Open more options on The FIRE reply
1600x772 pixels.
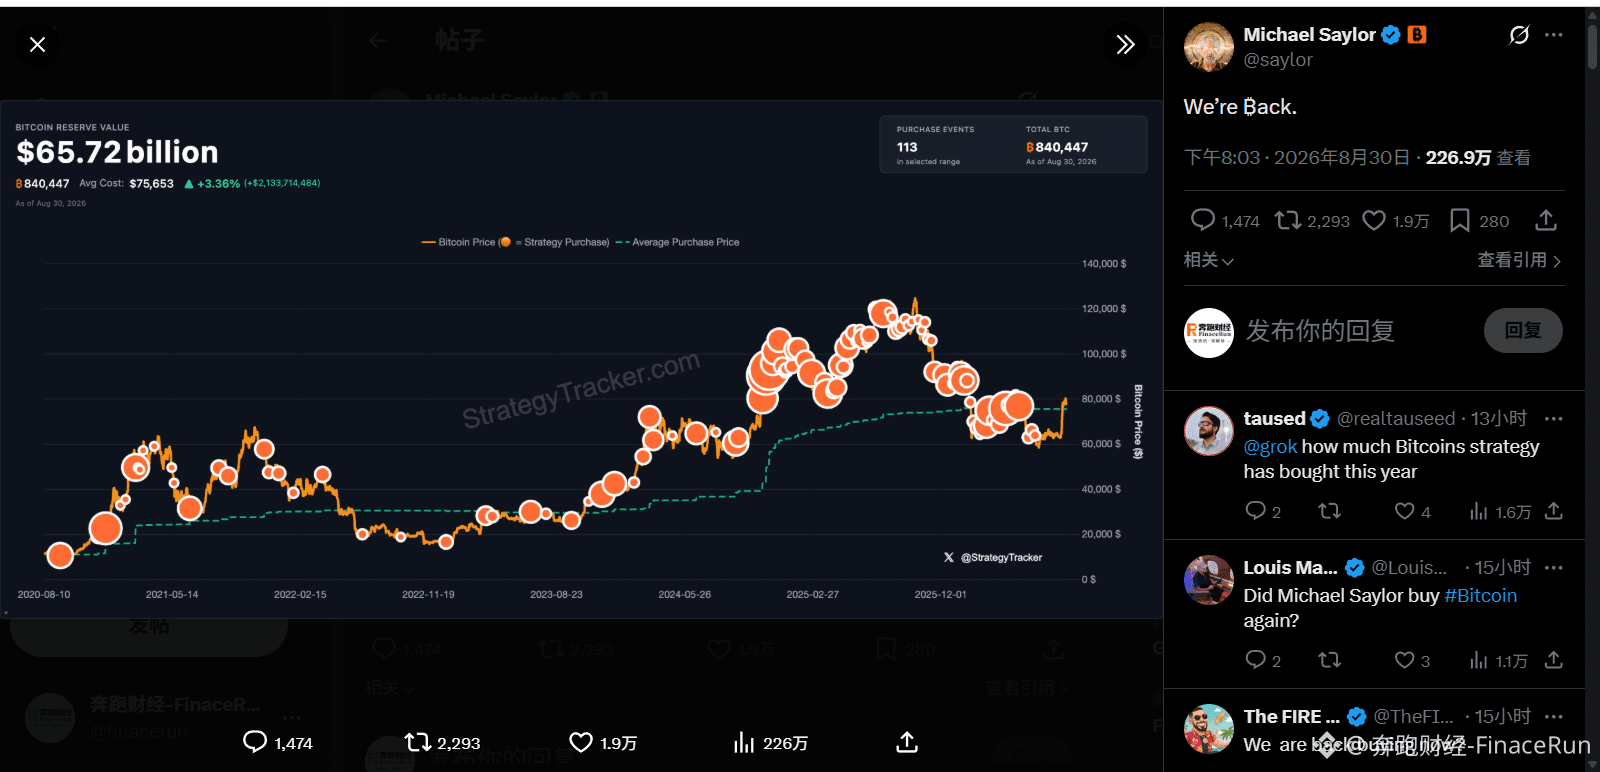pyautogui.click(x=1553, y=717)
